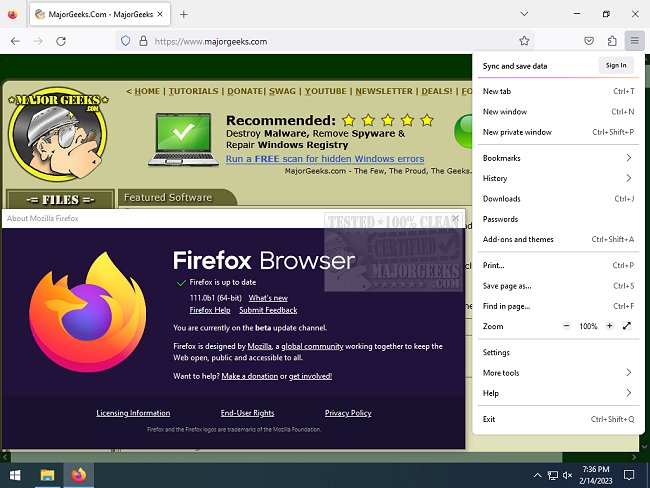Viewport: 650px width, 488px height.
Task: Open Add-ons and themes
Action: (x=558, y=239)
